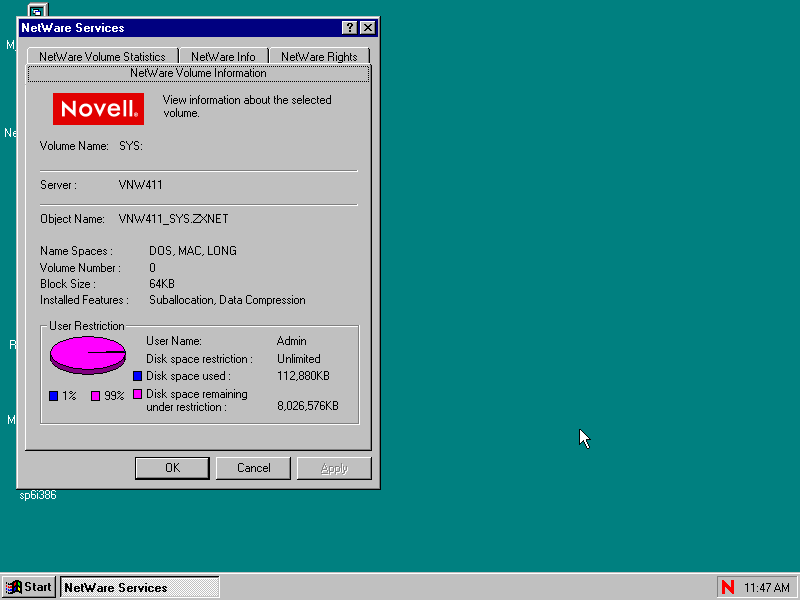Click the volume description text
The height and width of the screenshot is (600, 800).
(x=247, y=106)
